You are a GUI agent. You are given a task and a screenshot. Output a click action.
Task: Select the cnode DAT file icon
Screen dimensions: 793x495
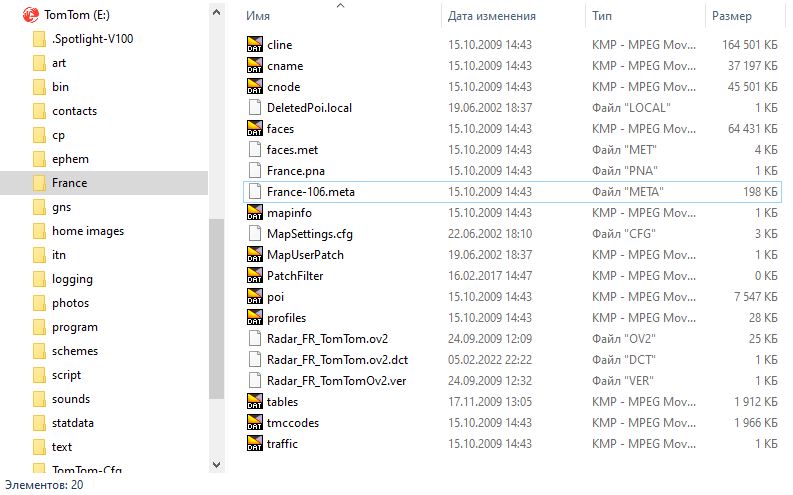(255, 86)
